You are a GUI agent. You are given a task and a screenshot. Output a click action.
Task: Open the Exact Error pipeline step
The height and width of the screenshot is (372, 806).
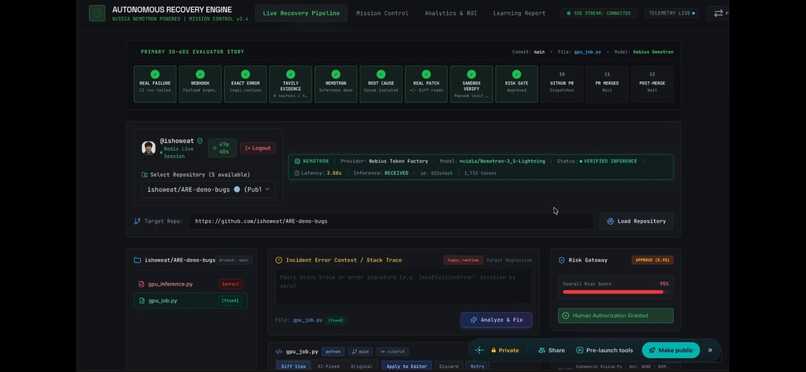(x=245, y=84)
